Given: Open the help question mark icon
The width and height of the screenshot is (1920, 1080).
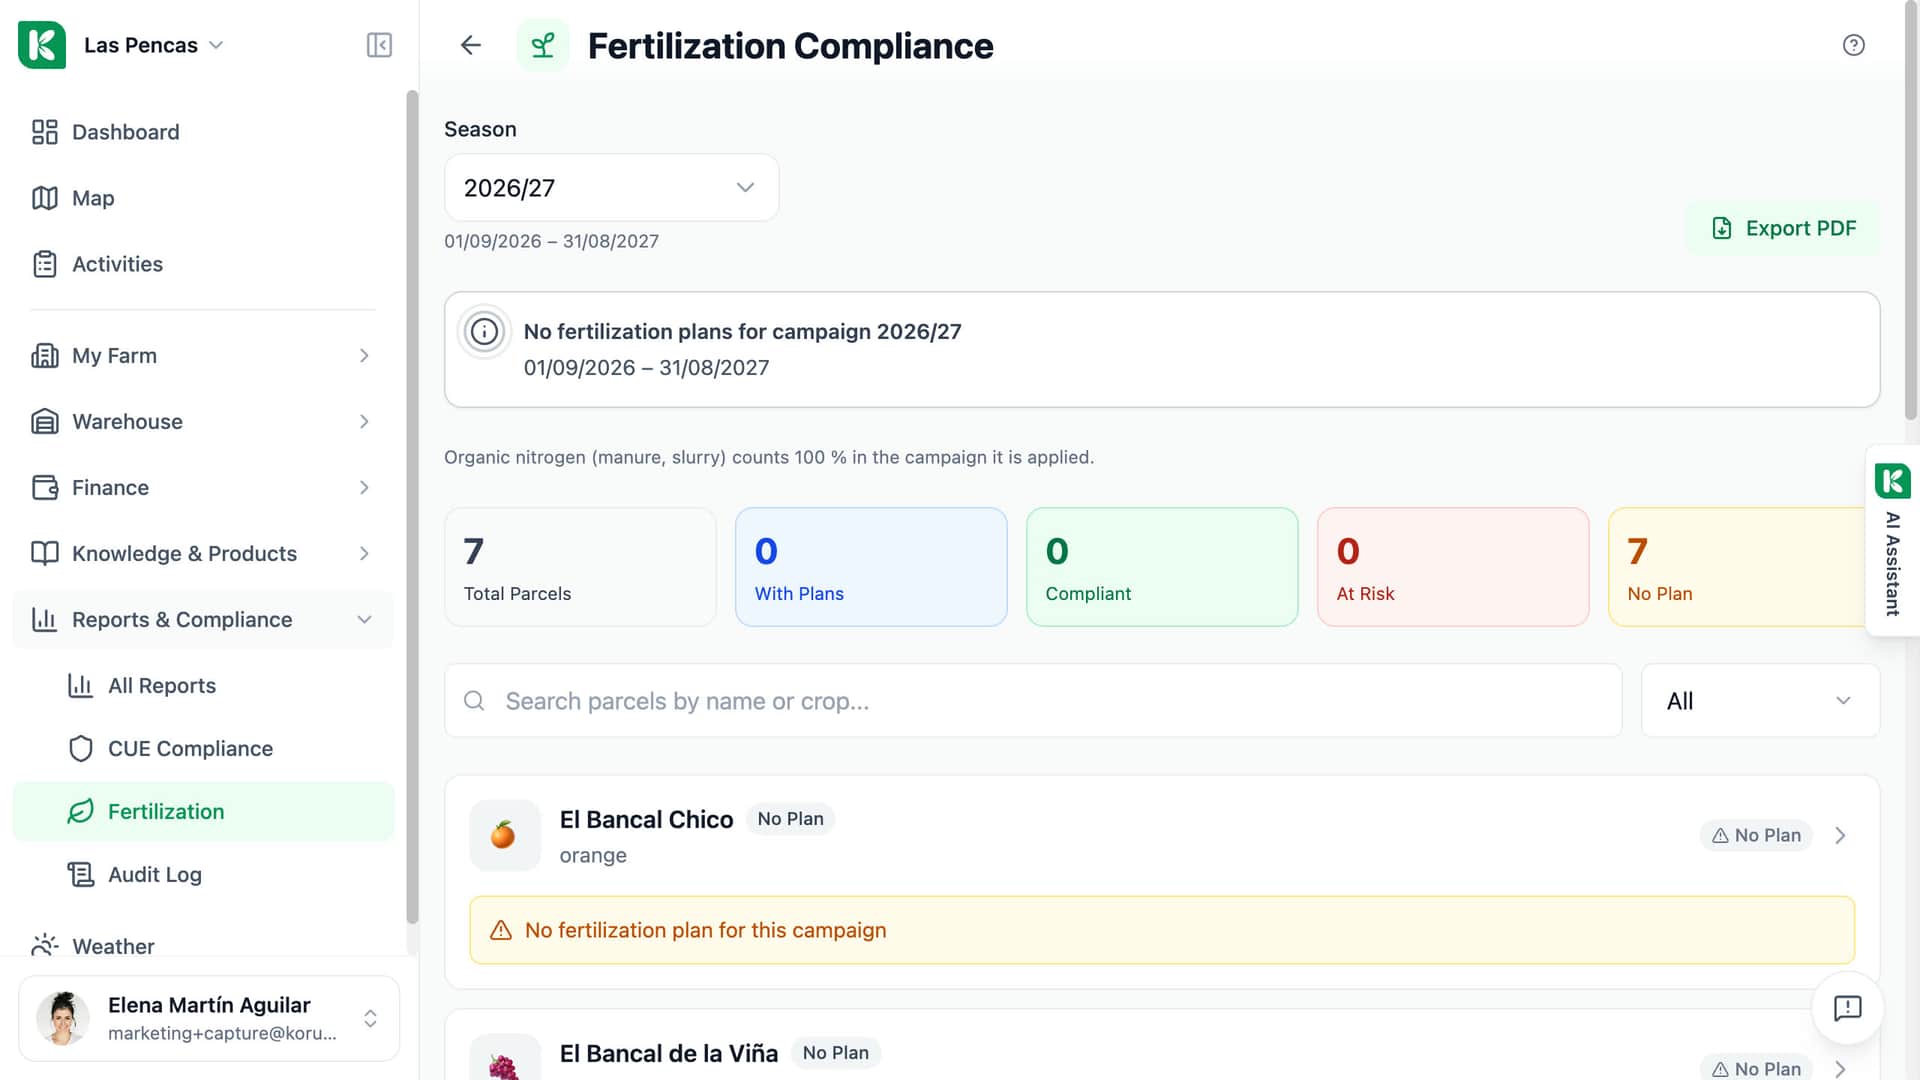Looking at the screenshot, I should (x=1853, y=45).
